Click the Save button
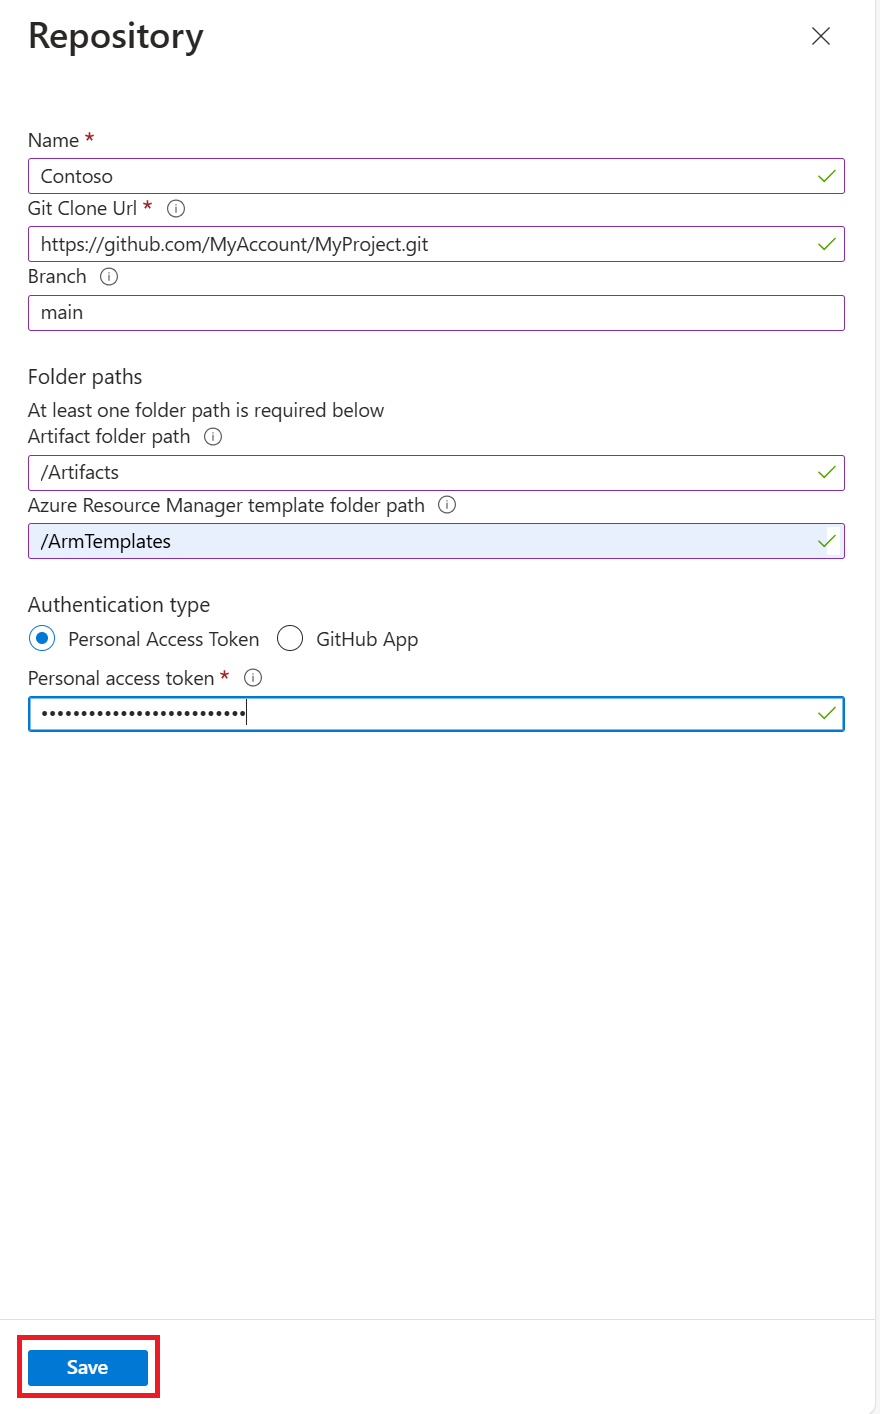The height and width of the screenshot is (1414, 880). coord(88,1367)
